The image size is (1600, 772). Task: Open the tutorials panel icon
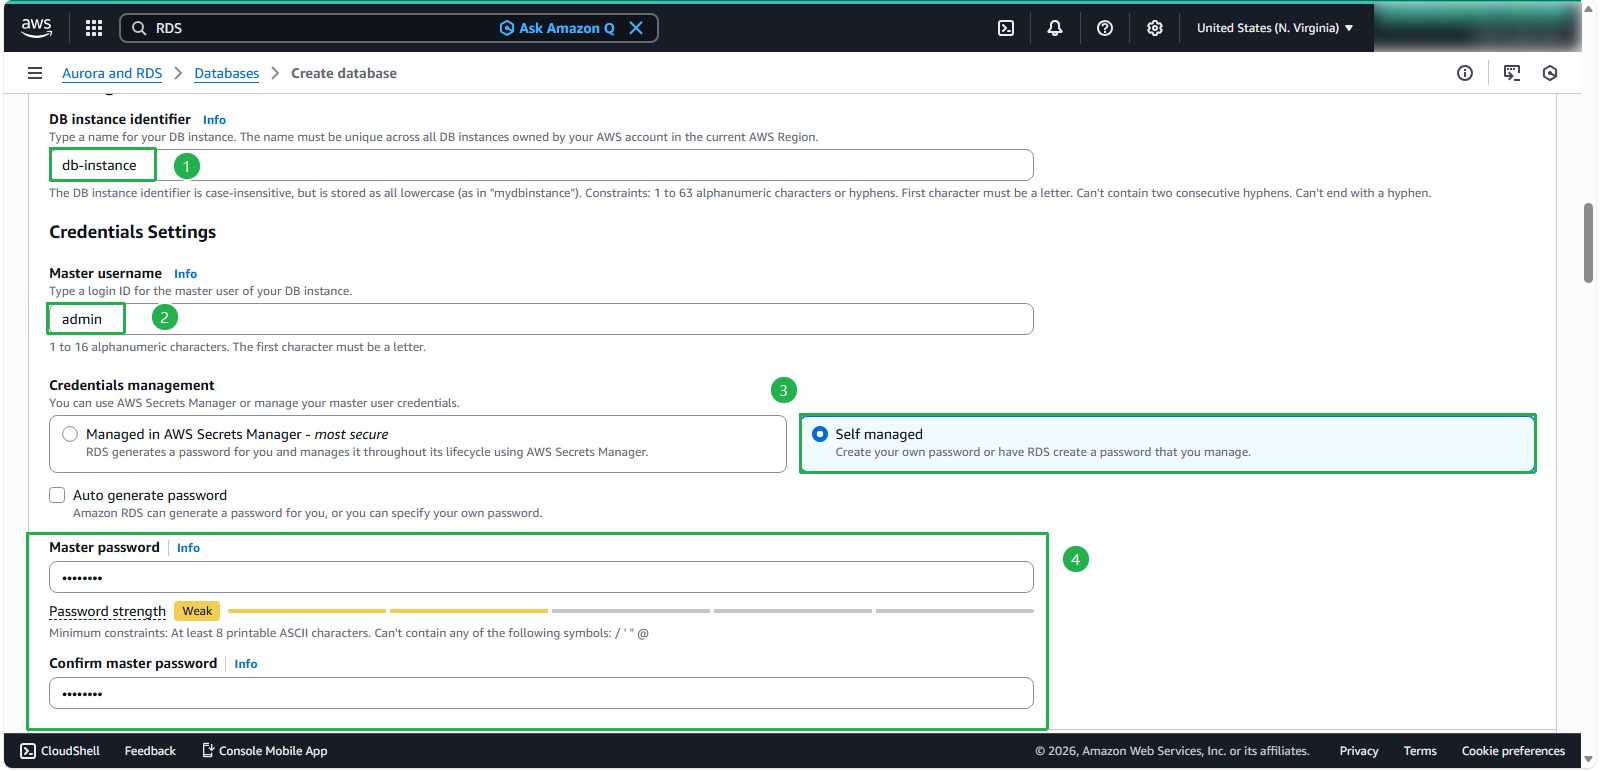coord(1512,73)
